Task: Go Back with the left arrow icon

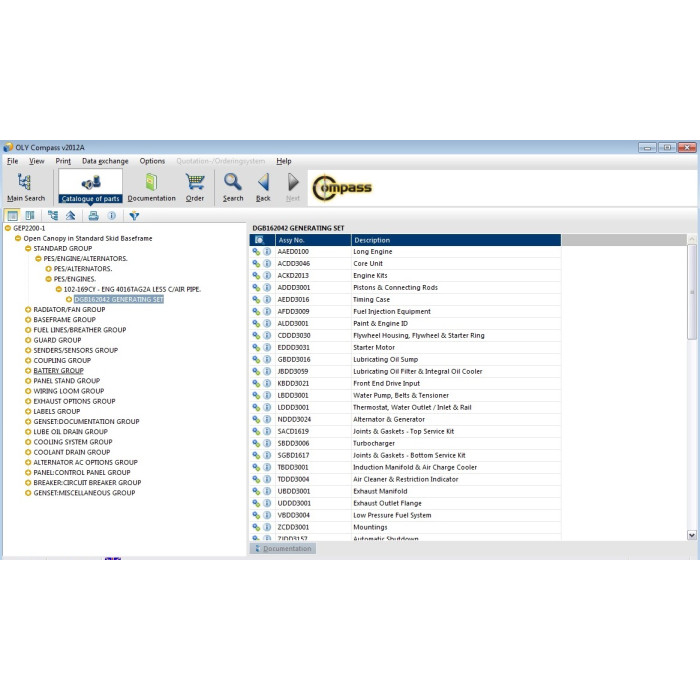Action: point(263,188)
